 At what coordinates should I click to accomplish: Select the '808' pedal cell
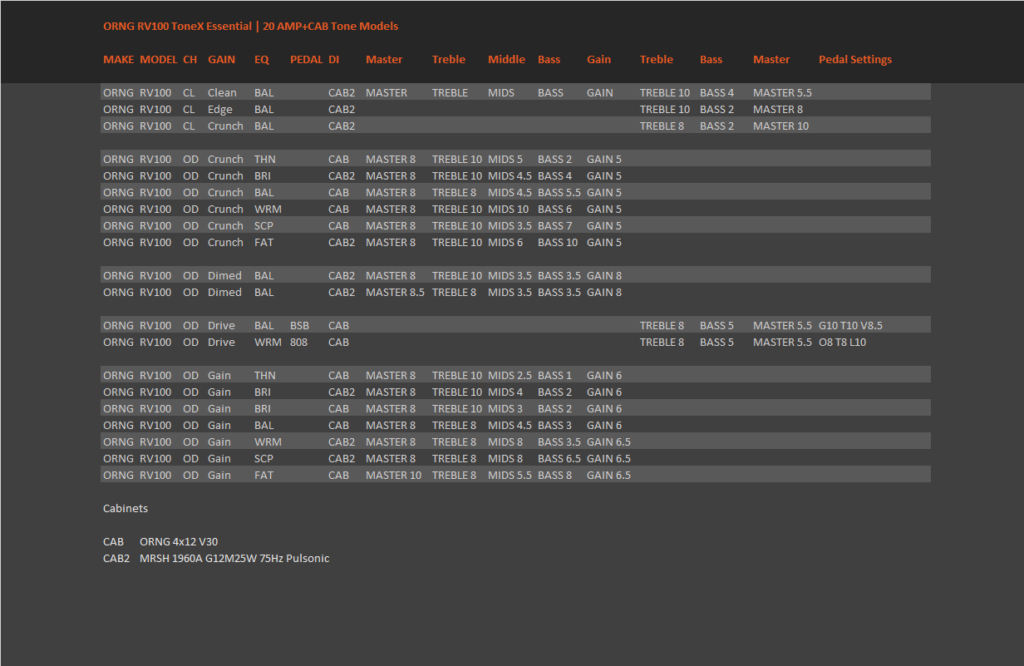[x=298, y=343]
